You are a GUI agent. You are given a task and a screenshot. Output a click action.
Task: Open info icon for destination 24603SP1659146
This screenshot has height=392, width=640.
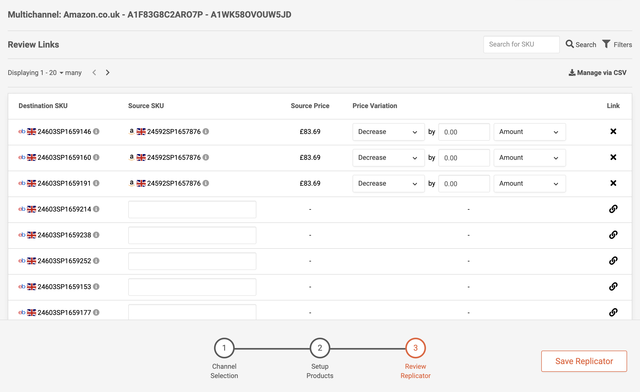click(x=96, y=131)
